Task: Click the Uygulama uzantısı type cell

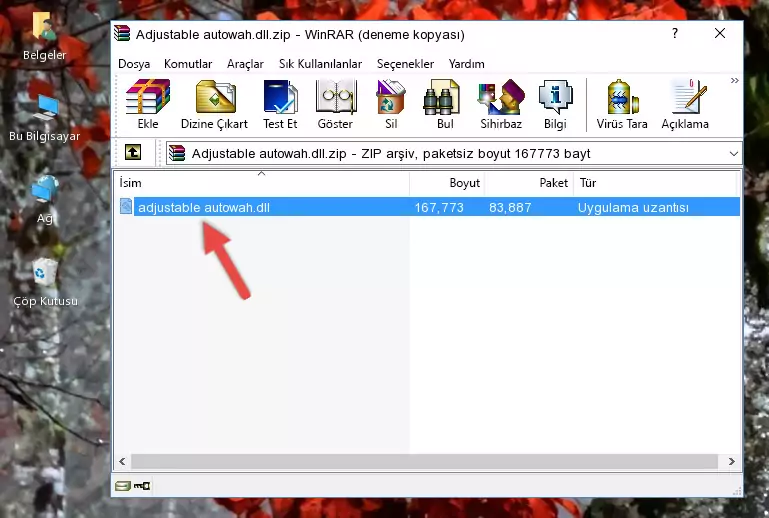Action: point(633,207)
